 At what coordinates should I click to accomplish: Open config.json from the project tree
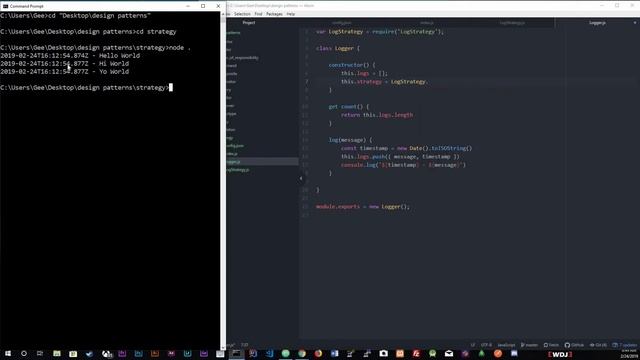(235, 146)
